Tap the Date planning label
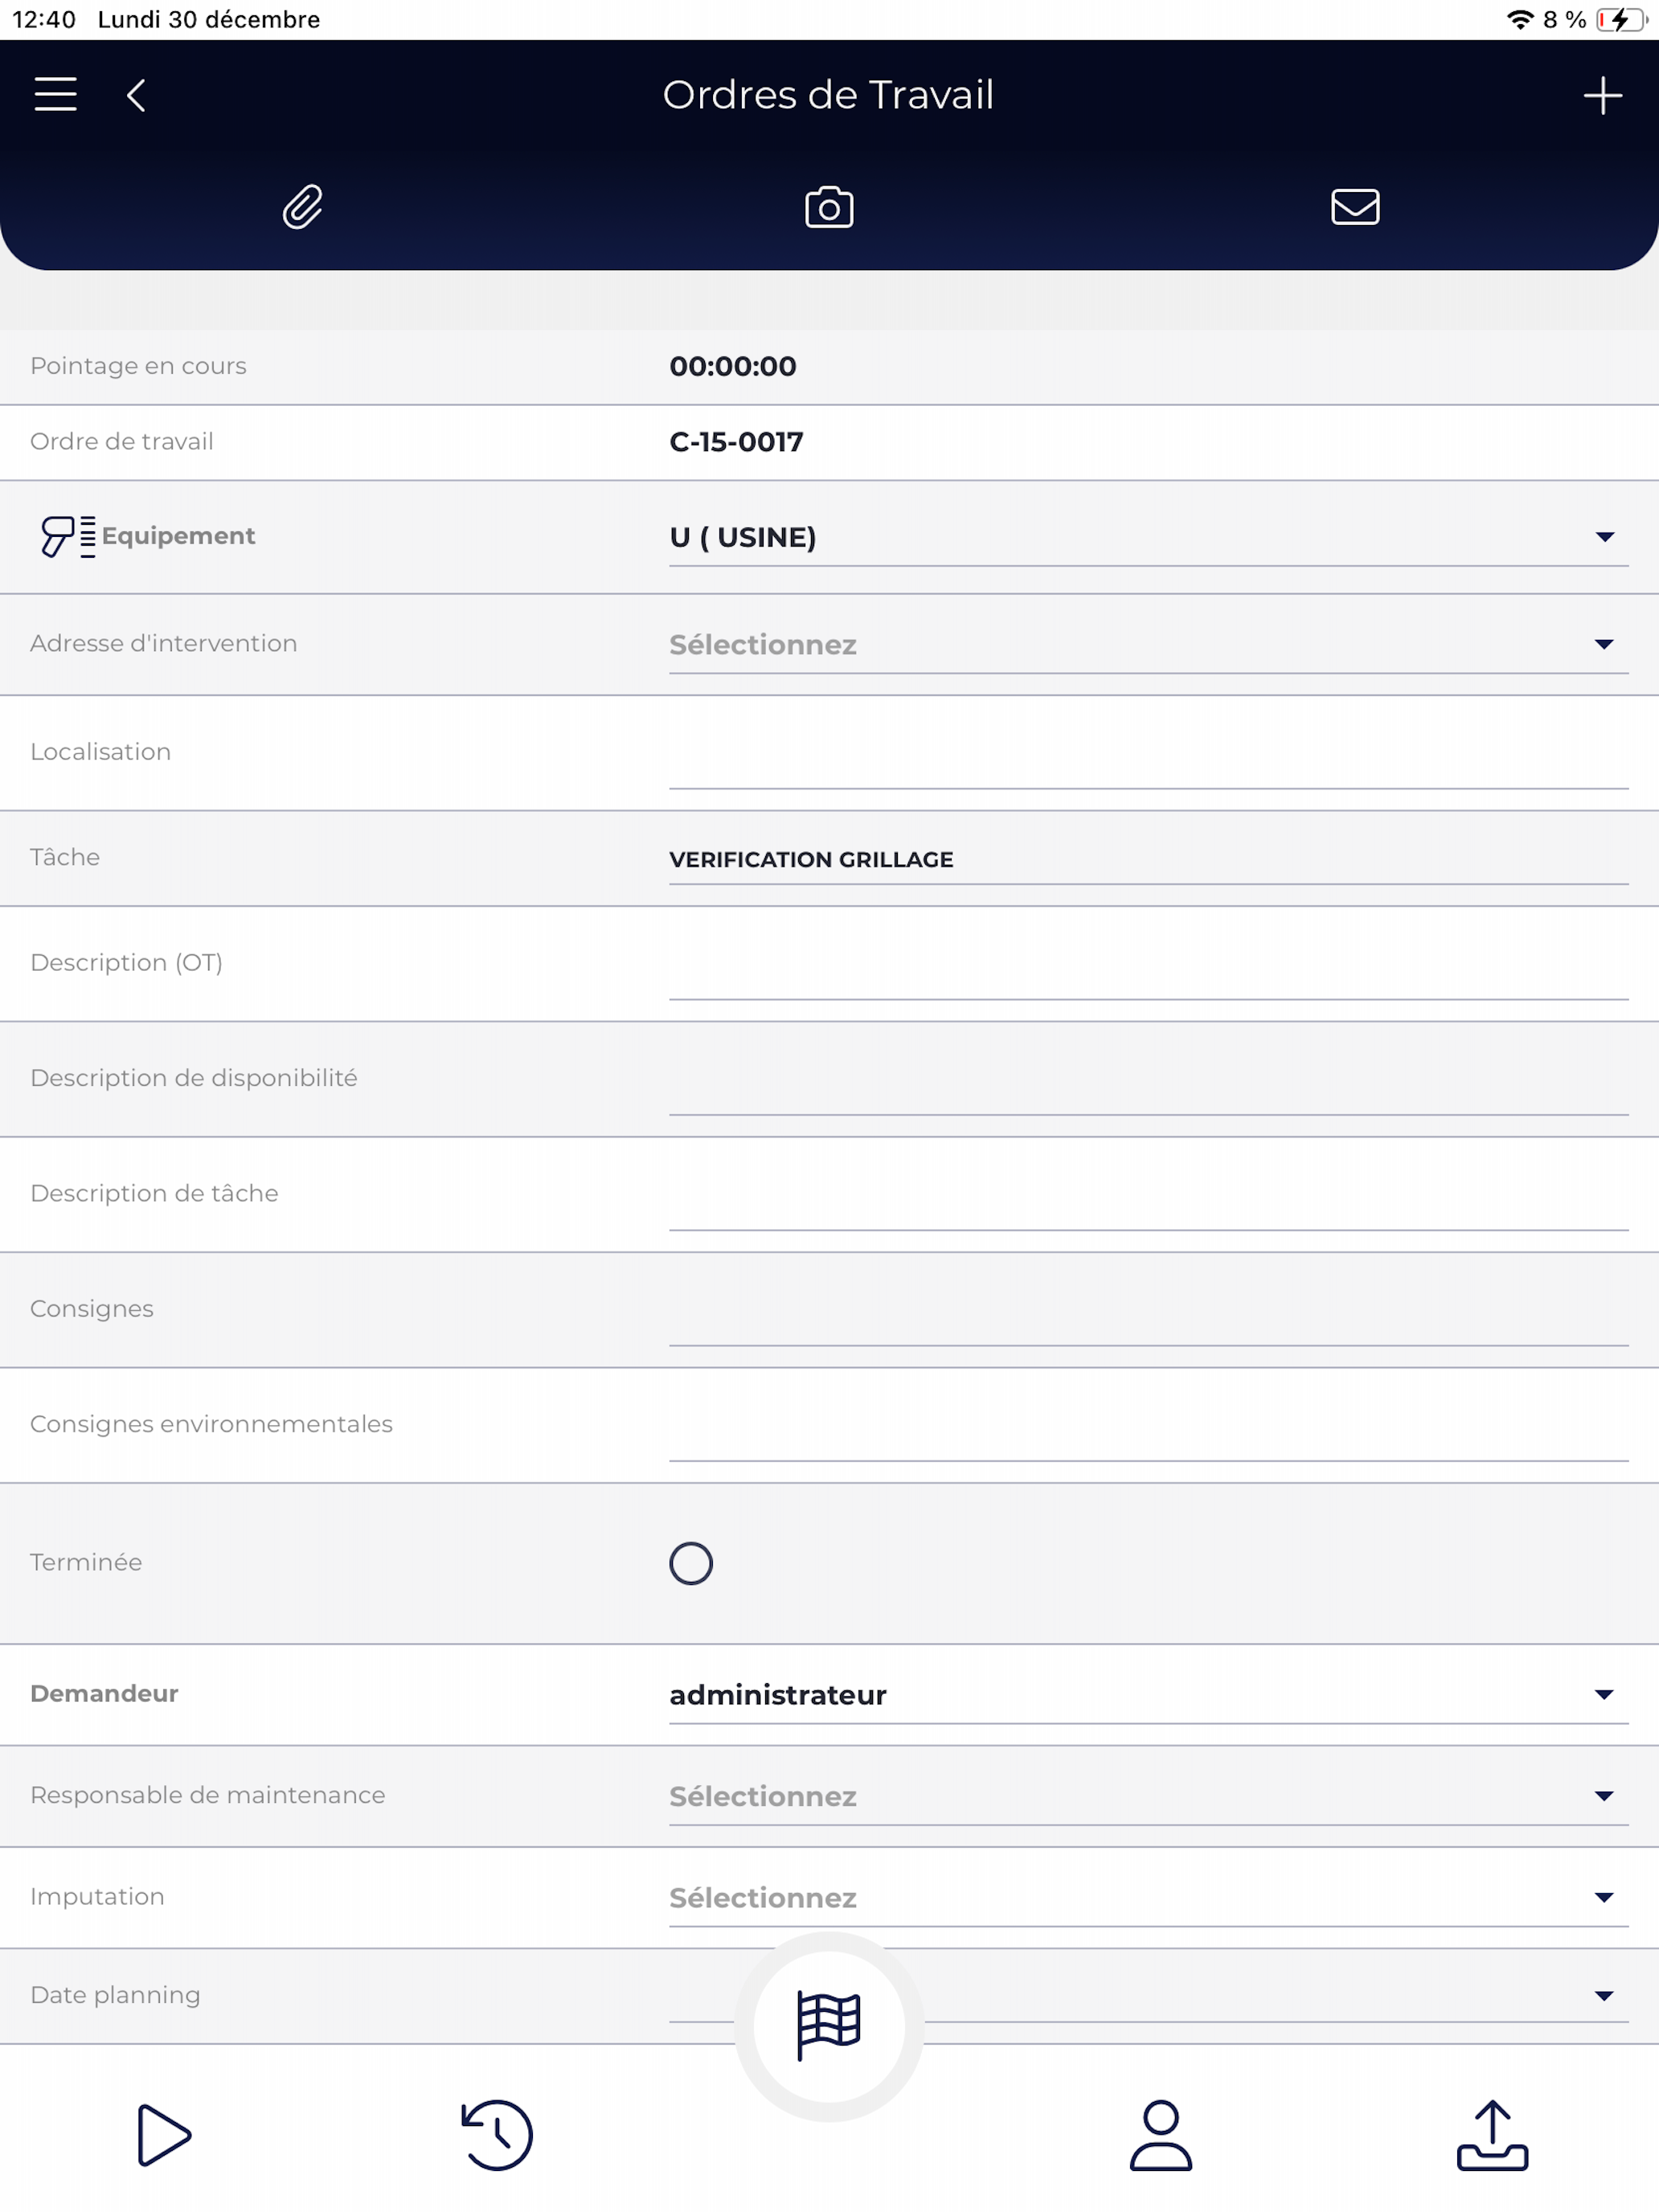Viewport: 1659px width, 2212px height. point(115,1995)
